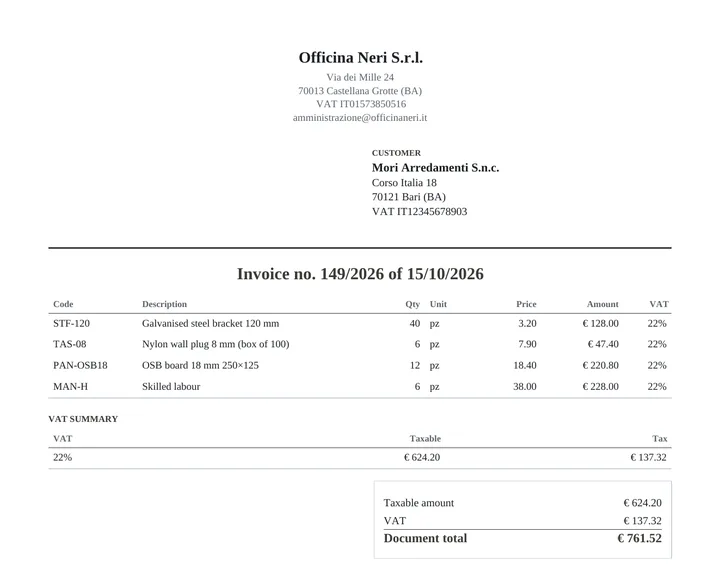720x570 pixels.
Task: Click the price 38.00
Action: pos(525,387)
